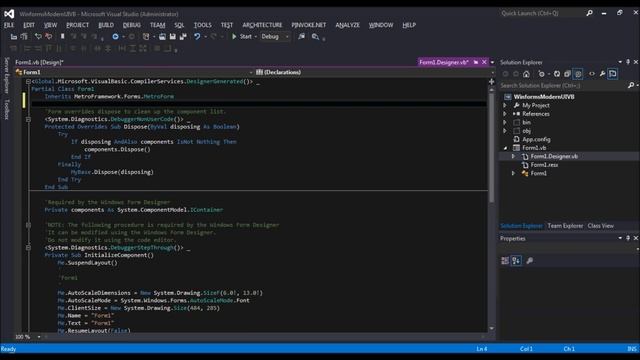The height and width of the screenshot is (360, 640).
Task: Click the Search Solution Explorer field
Action: [563, 85]
